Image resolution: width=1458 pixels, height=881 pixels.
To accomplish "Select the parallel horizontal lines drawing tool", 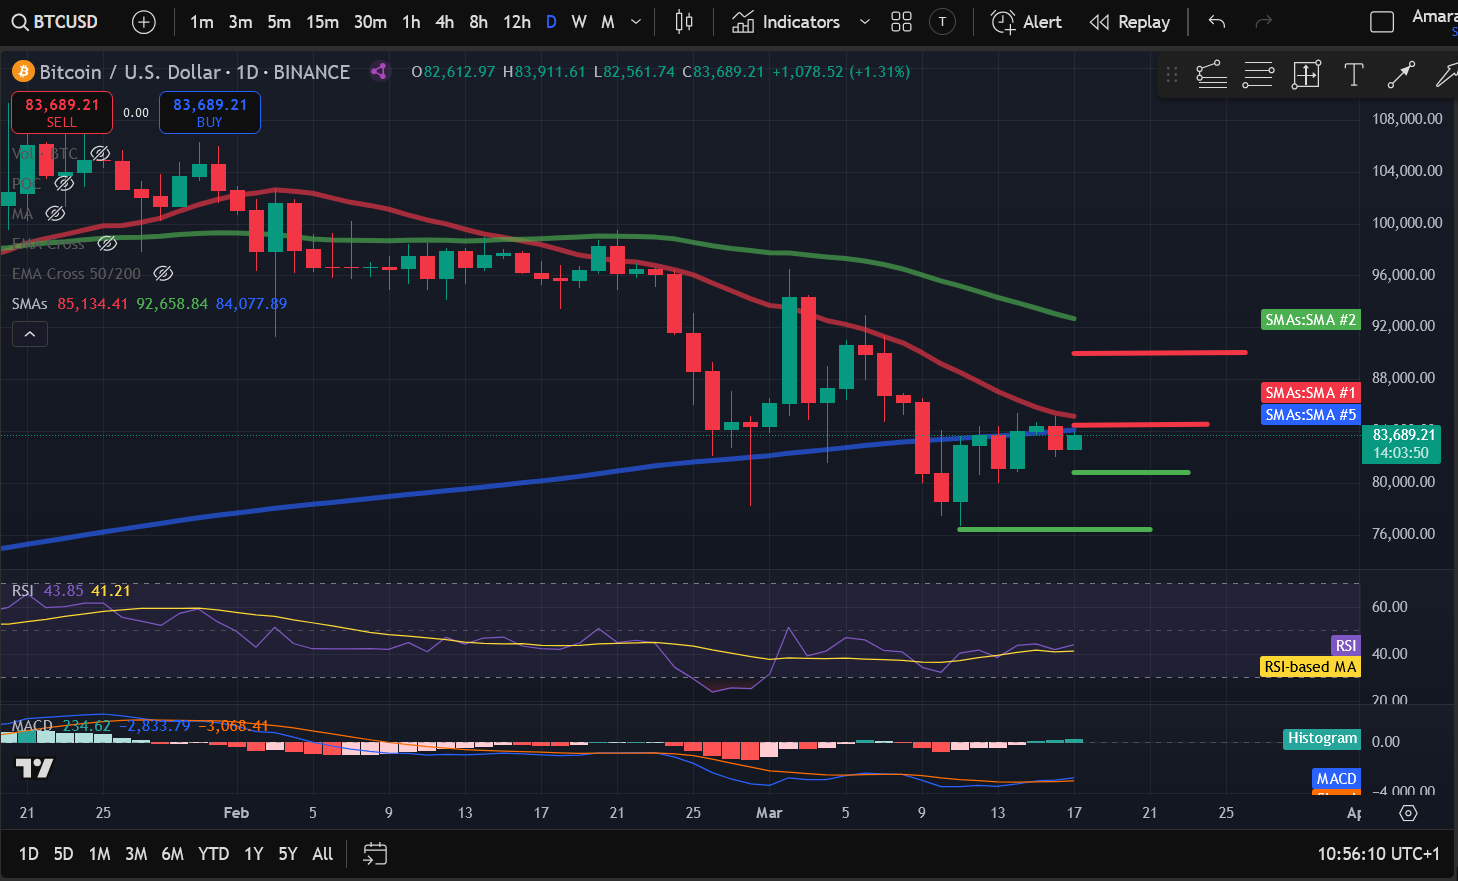I will tap(1258, 74).
